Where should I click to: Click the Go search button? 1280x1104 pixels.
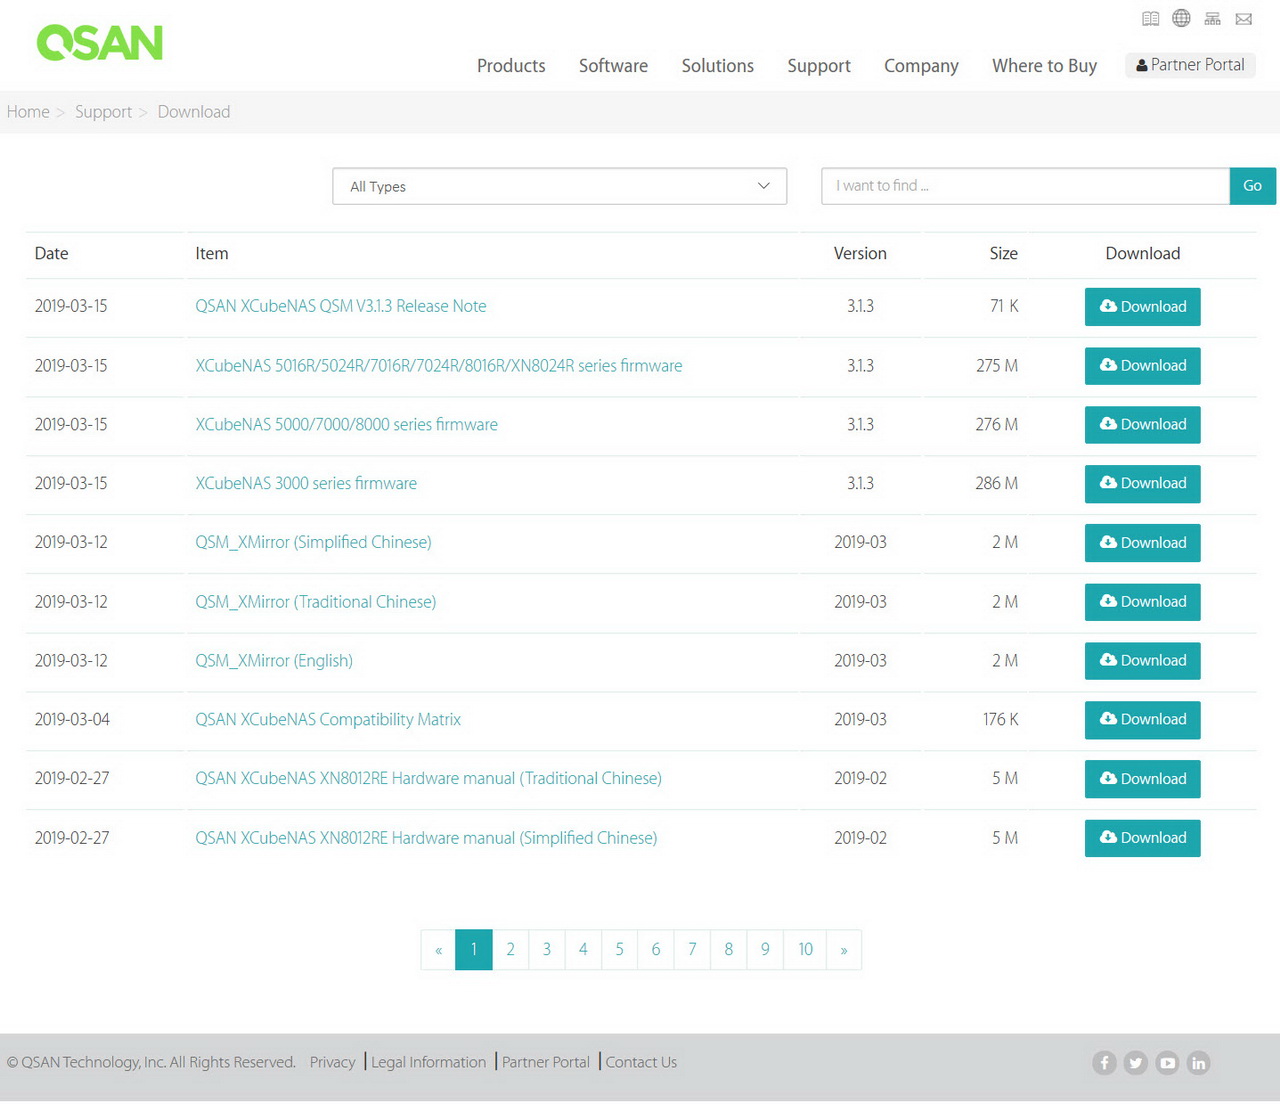[1253, 186]
